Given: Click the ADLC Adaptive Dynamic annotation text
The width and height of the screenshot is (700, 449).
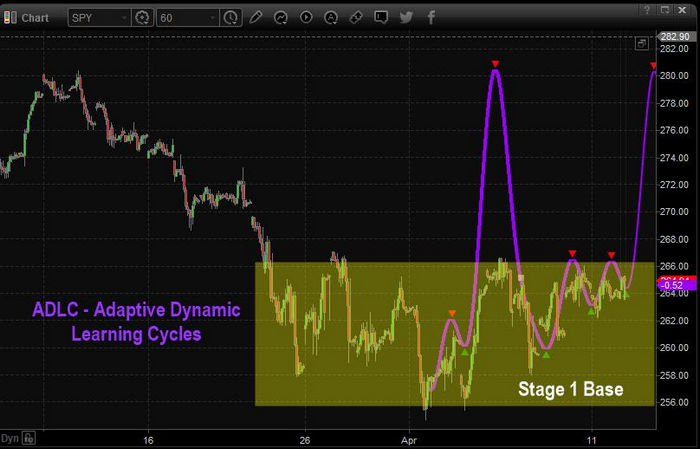Looking at the screenshot, I should [x=136, y=322].
